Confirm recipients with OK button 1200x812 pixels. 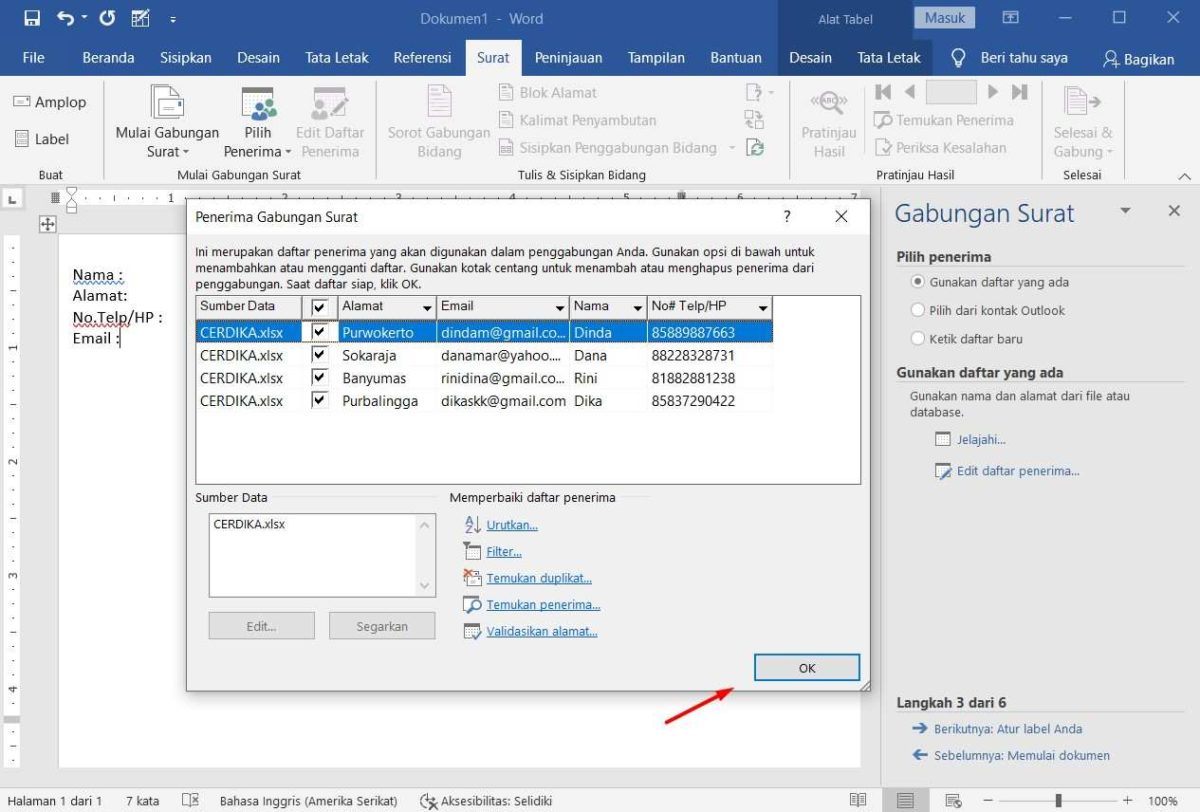pos(807,668)
